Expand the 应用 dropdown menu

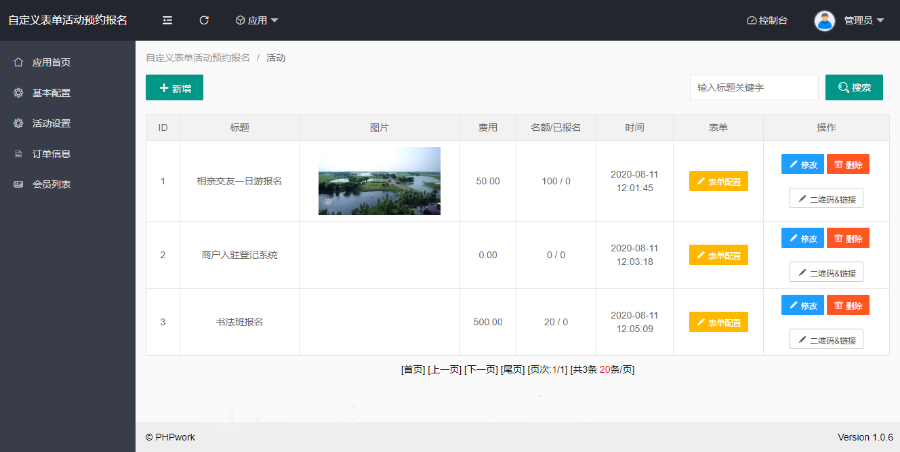click(257, 20)
